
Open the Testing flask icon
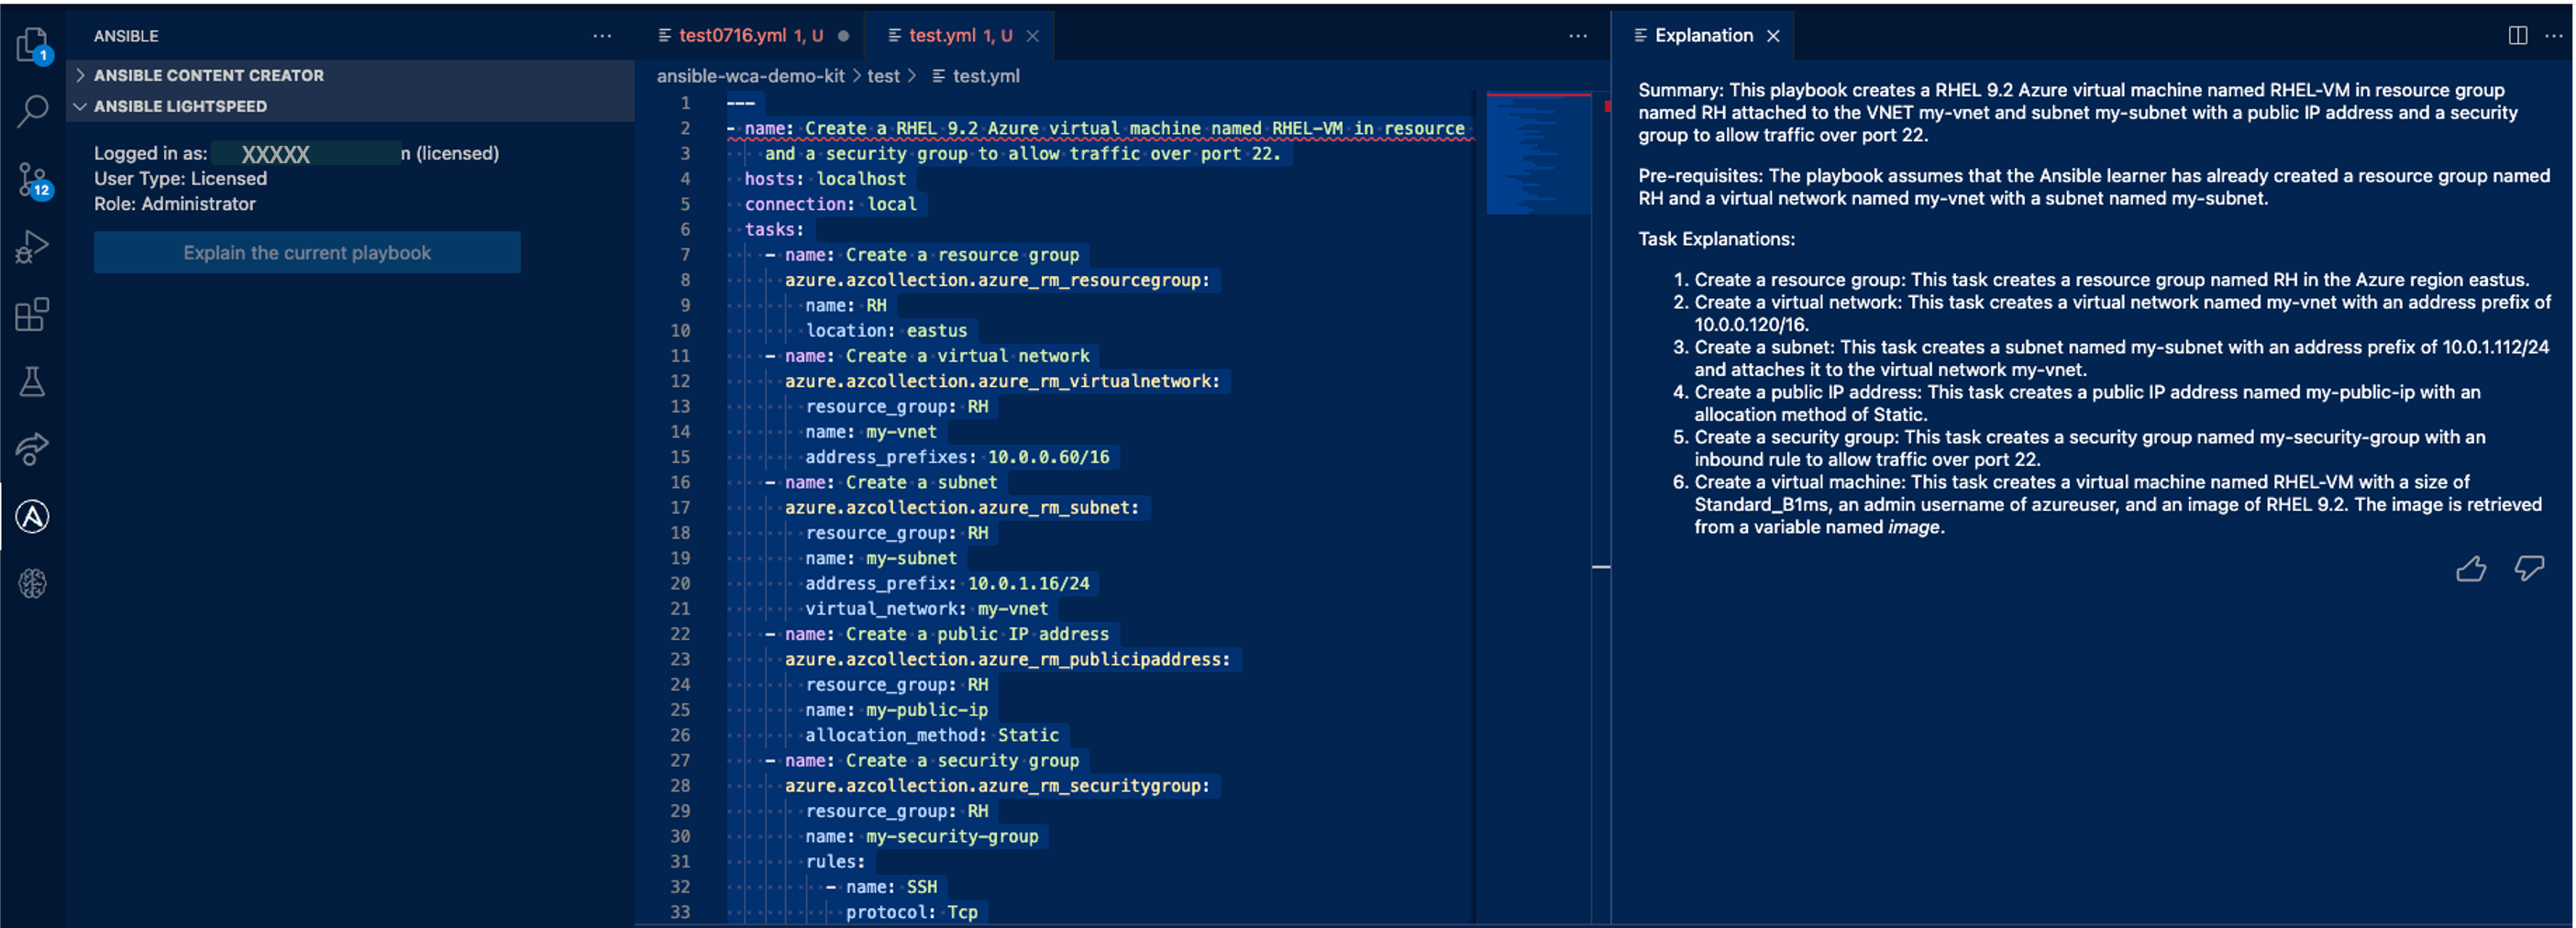point(32,381)
